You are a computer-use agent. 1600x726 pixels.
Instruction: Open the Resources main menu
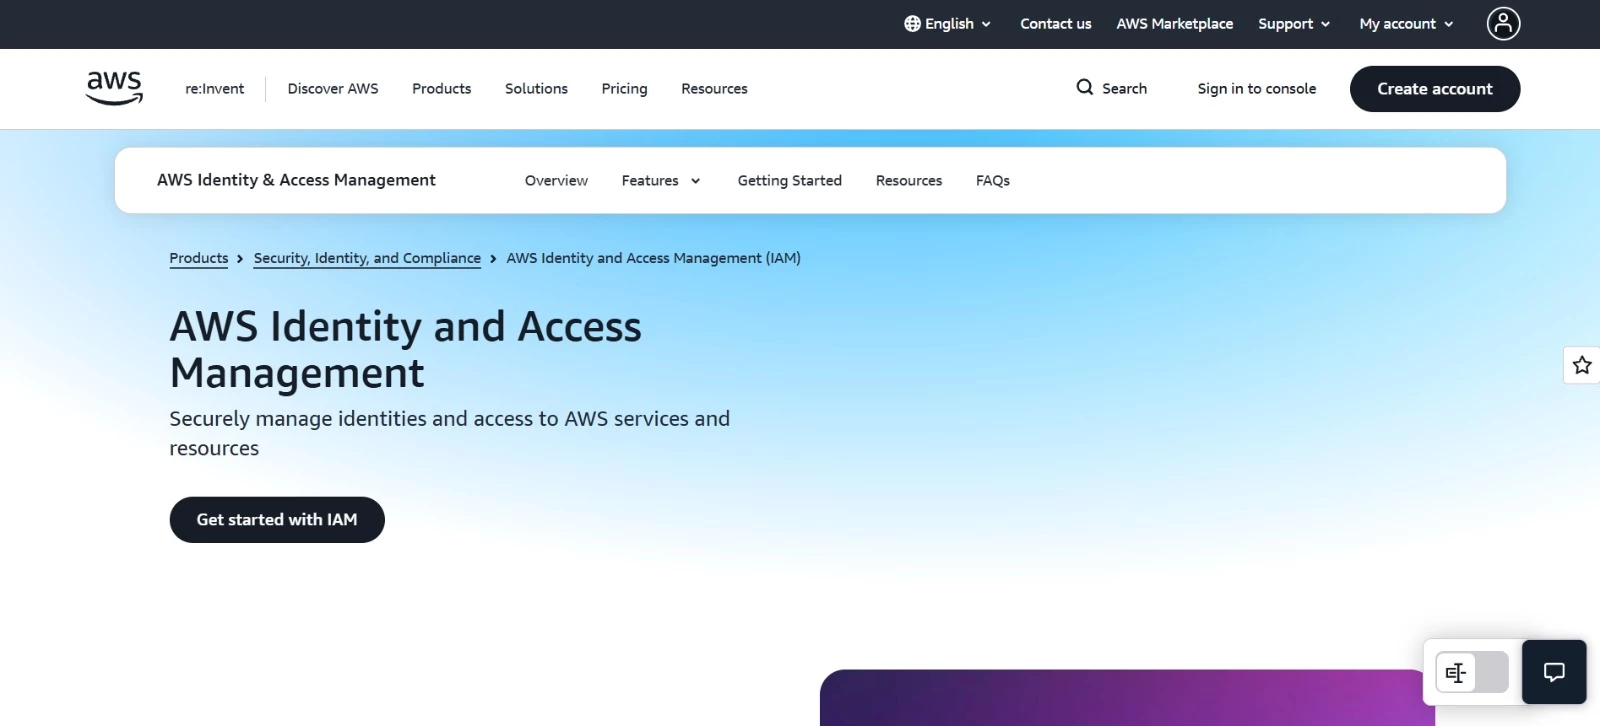(x=714, y=89)
